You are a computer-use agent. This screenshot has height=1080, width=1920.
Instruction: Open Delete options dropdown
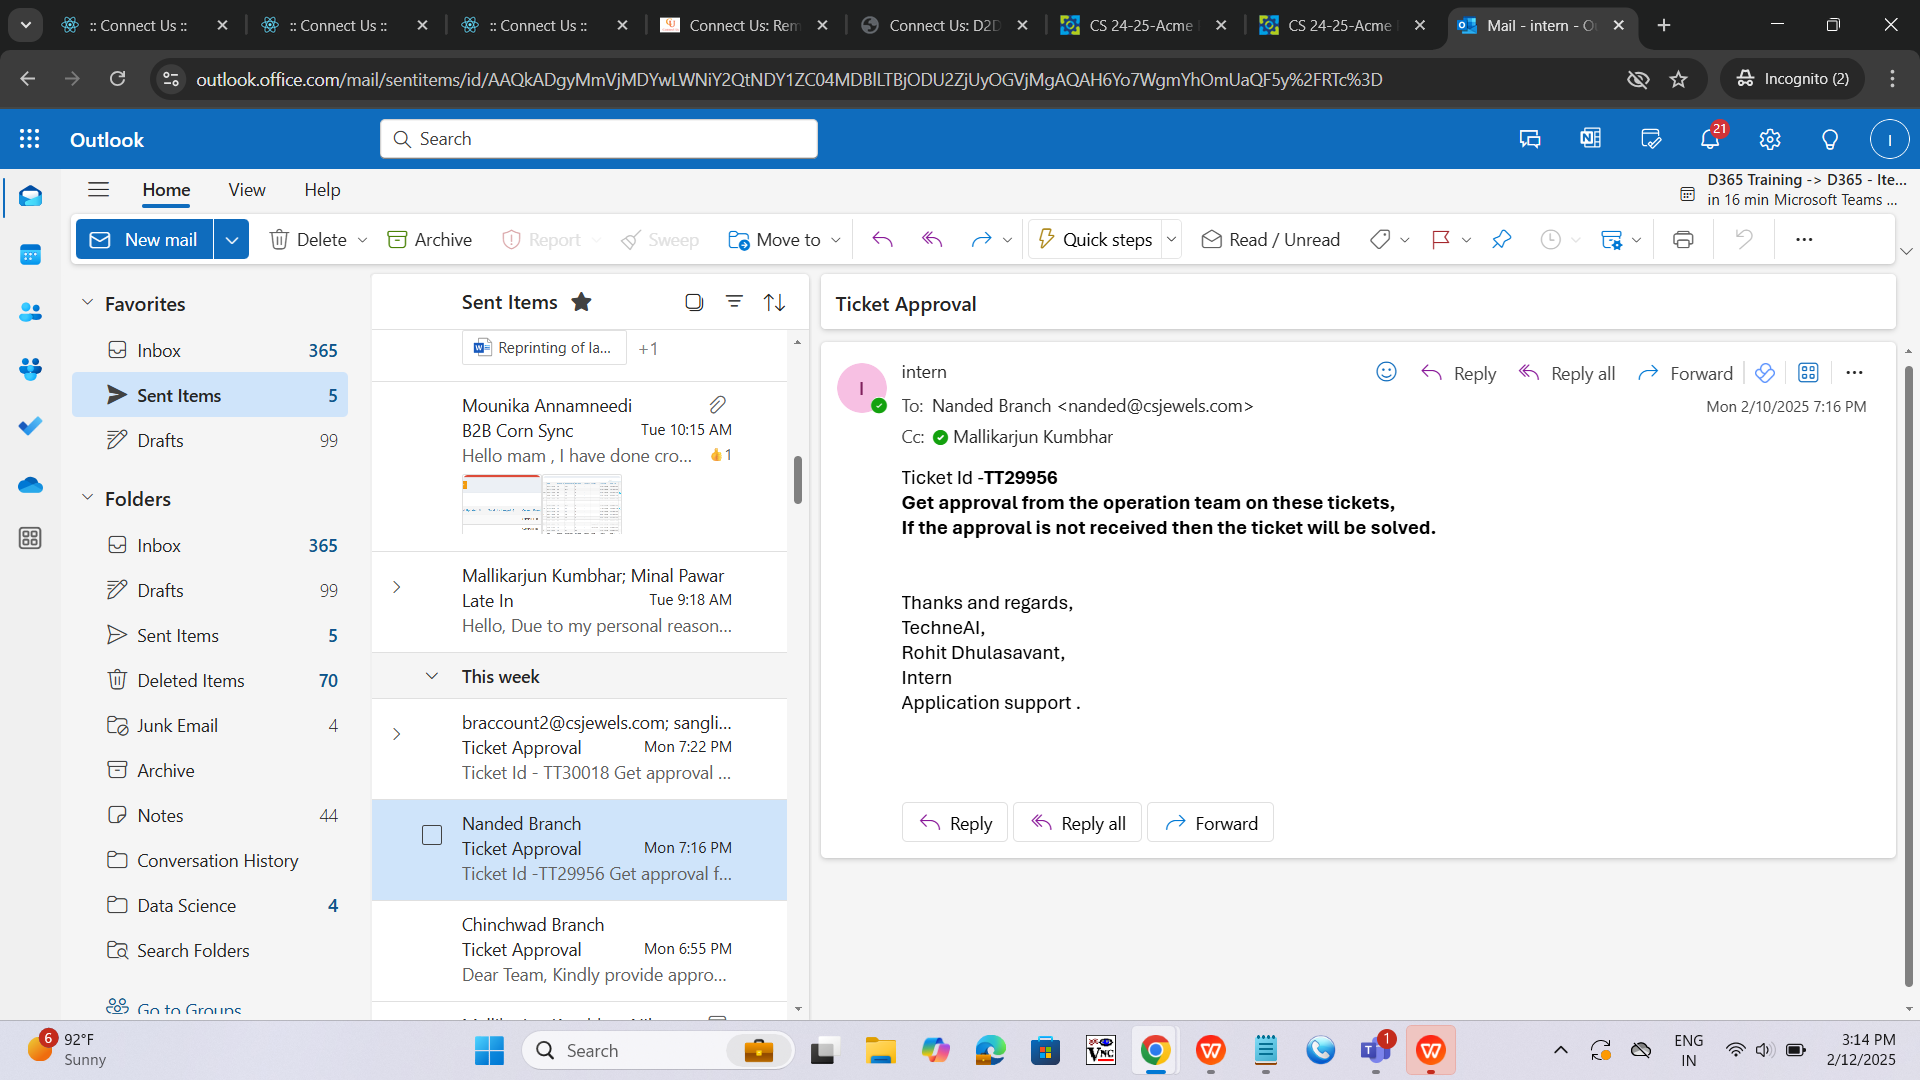point(362,240)
